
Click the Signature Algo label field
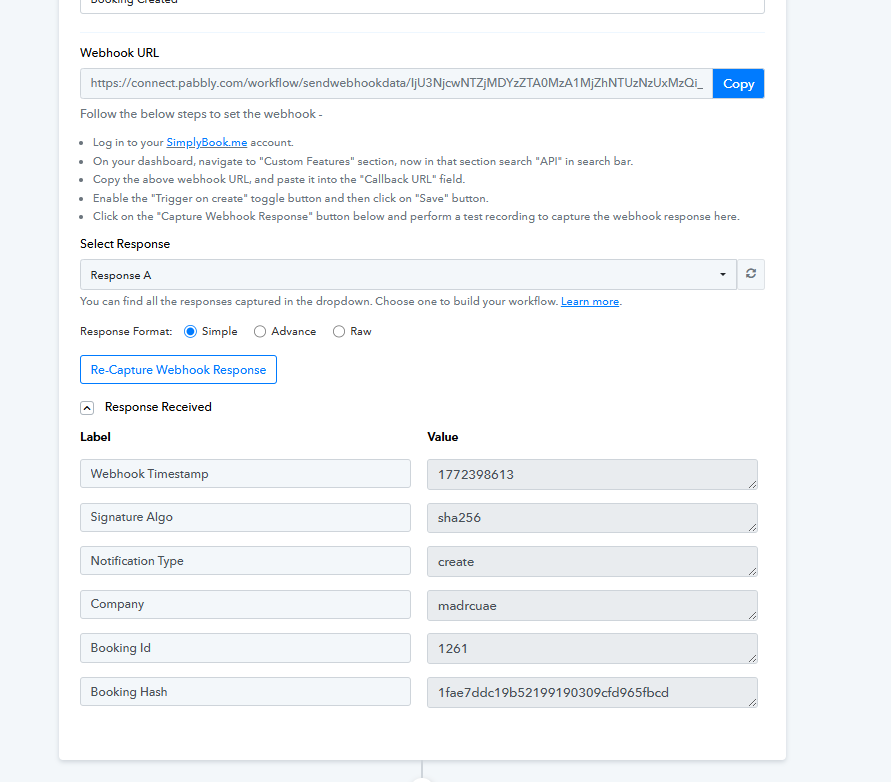pos(245,518)
